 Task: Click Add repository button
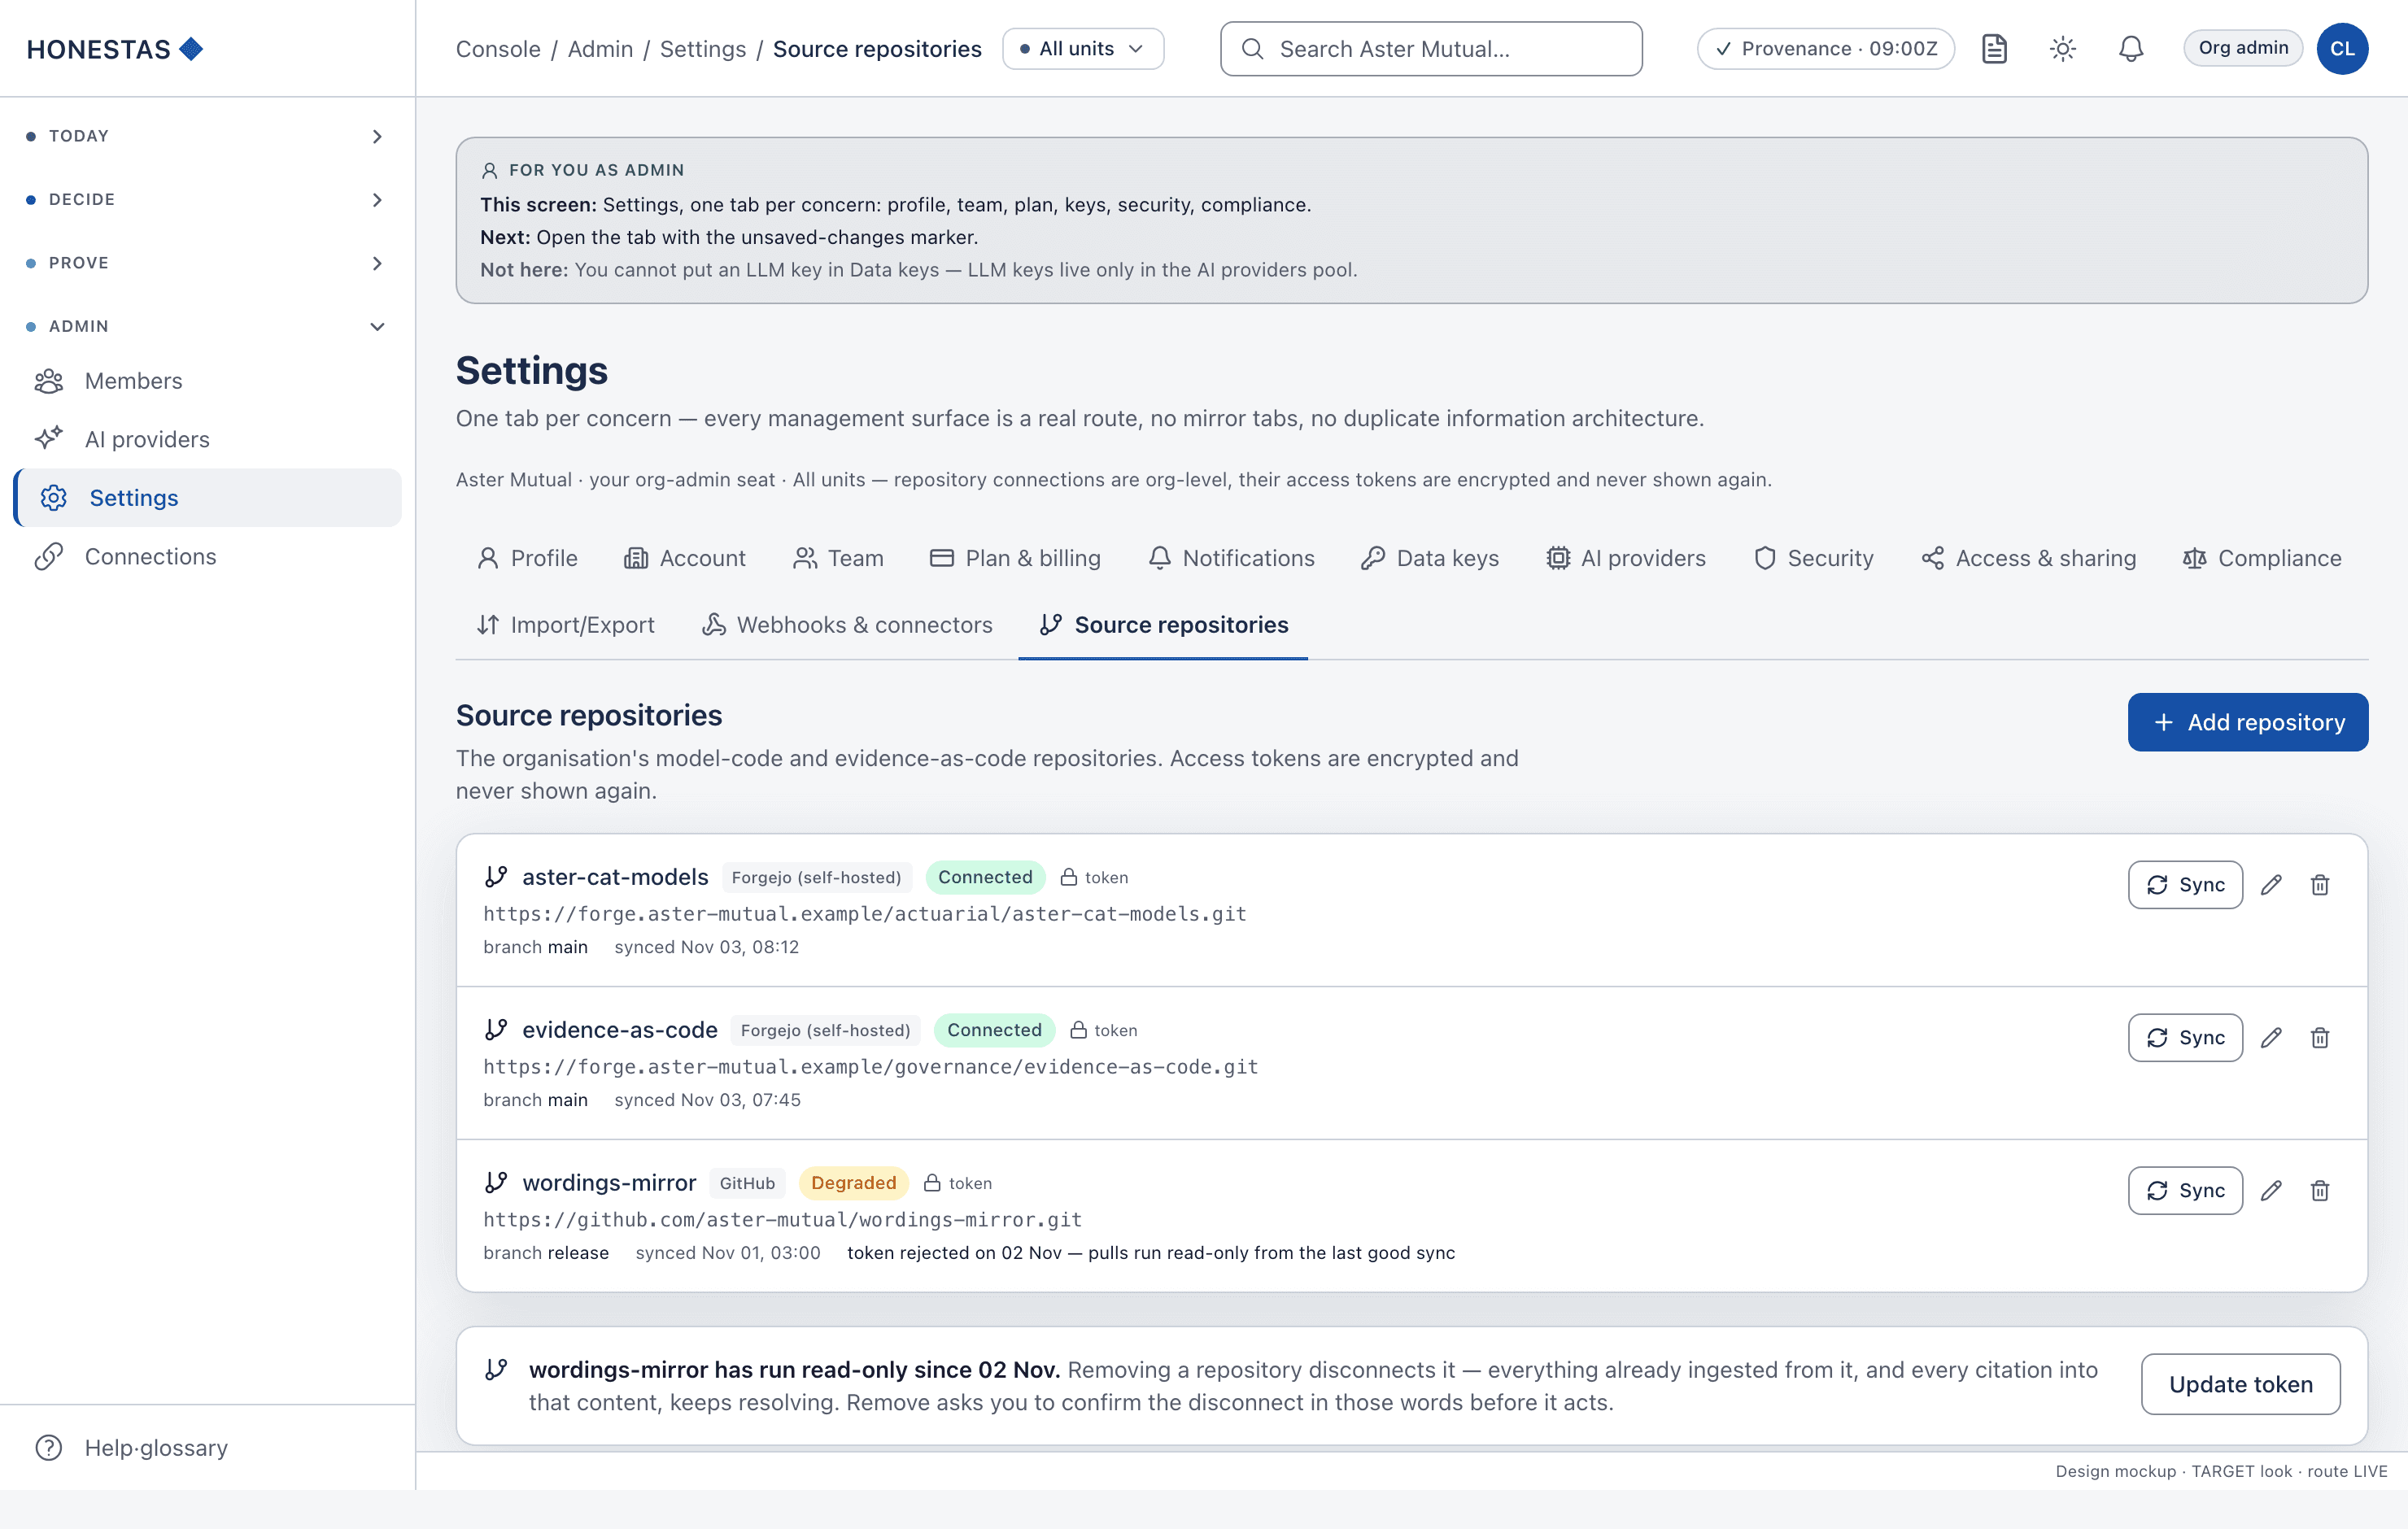pos(2247,722)
